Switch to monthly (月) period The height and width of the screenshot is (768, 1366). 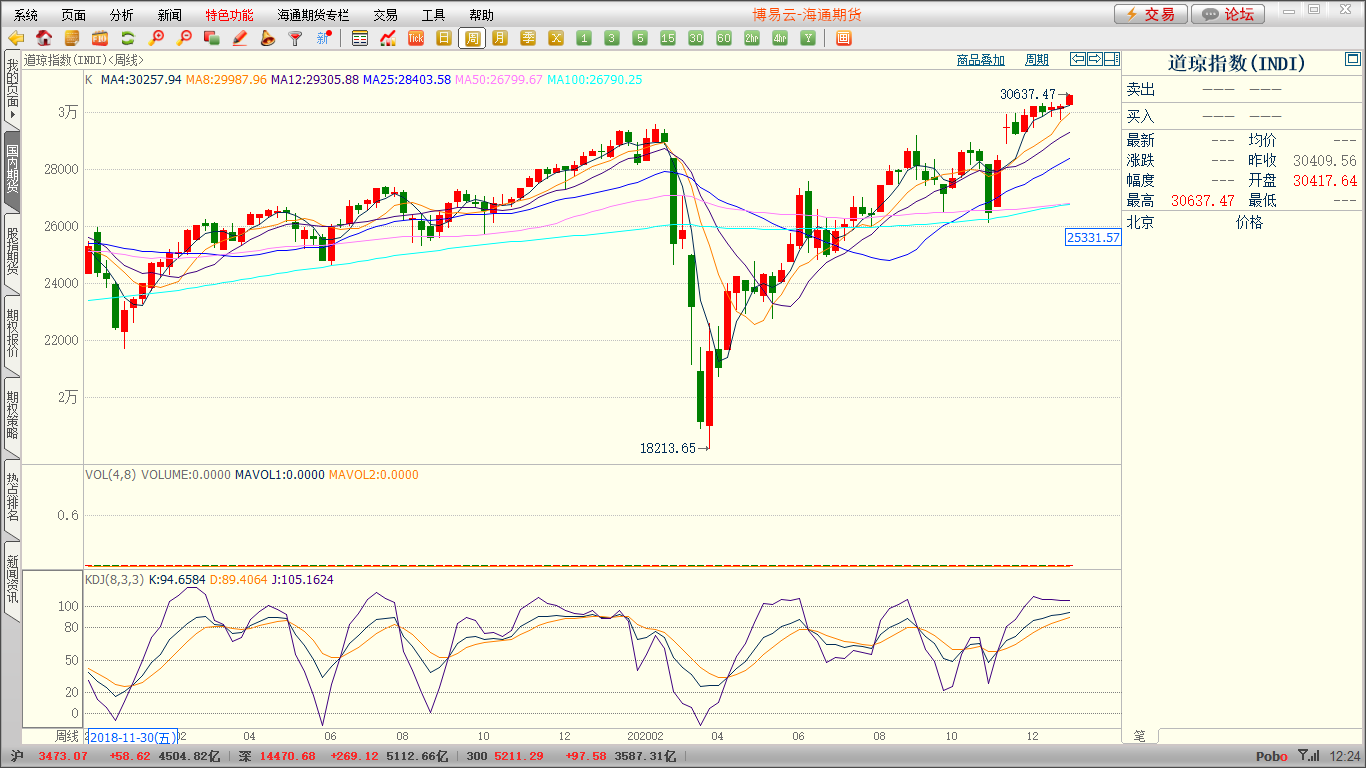500,38
